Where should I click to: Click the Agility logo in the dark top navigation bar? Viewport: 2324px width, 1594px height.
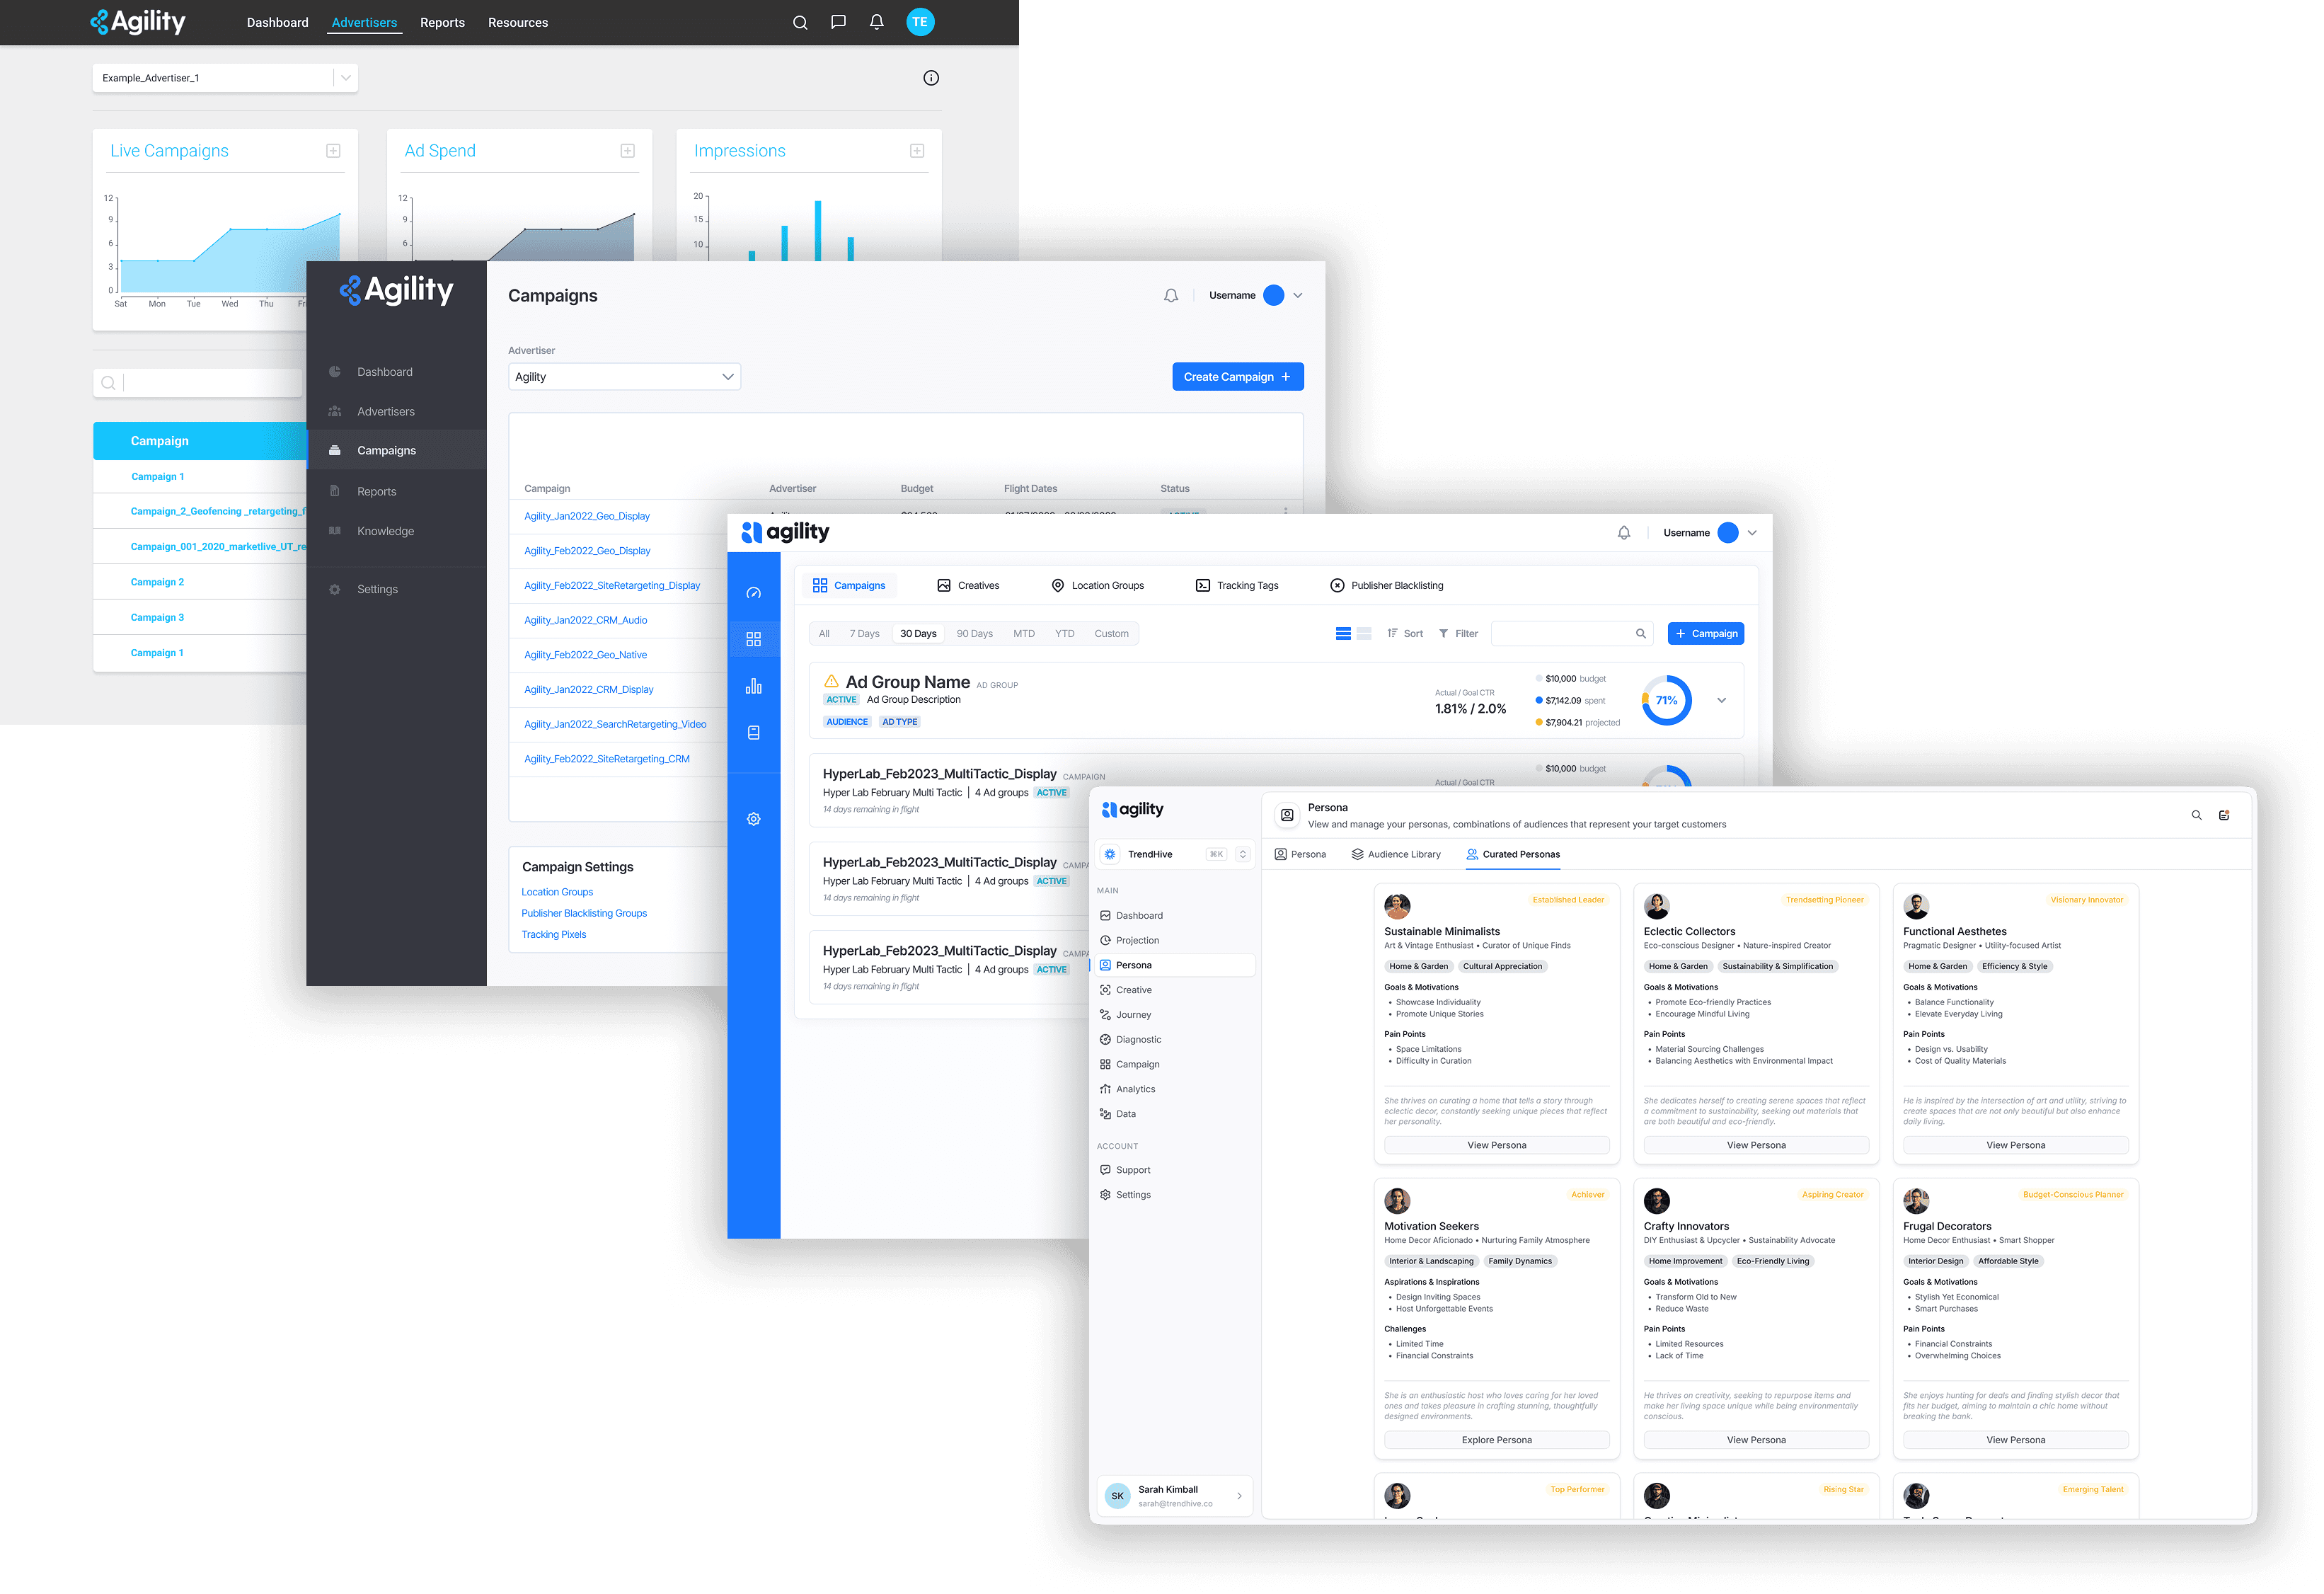(138, 22)
